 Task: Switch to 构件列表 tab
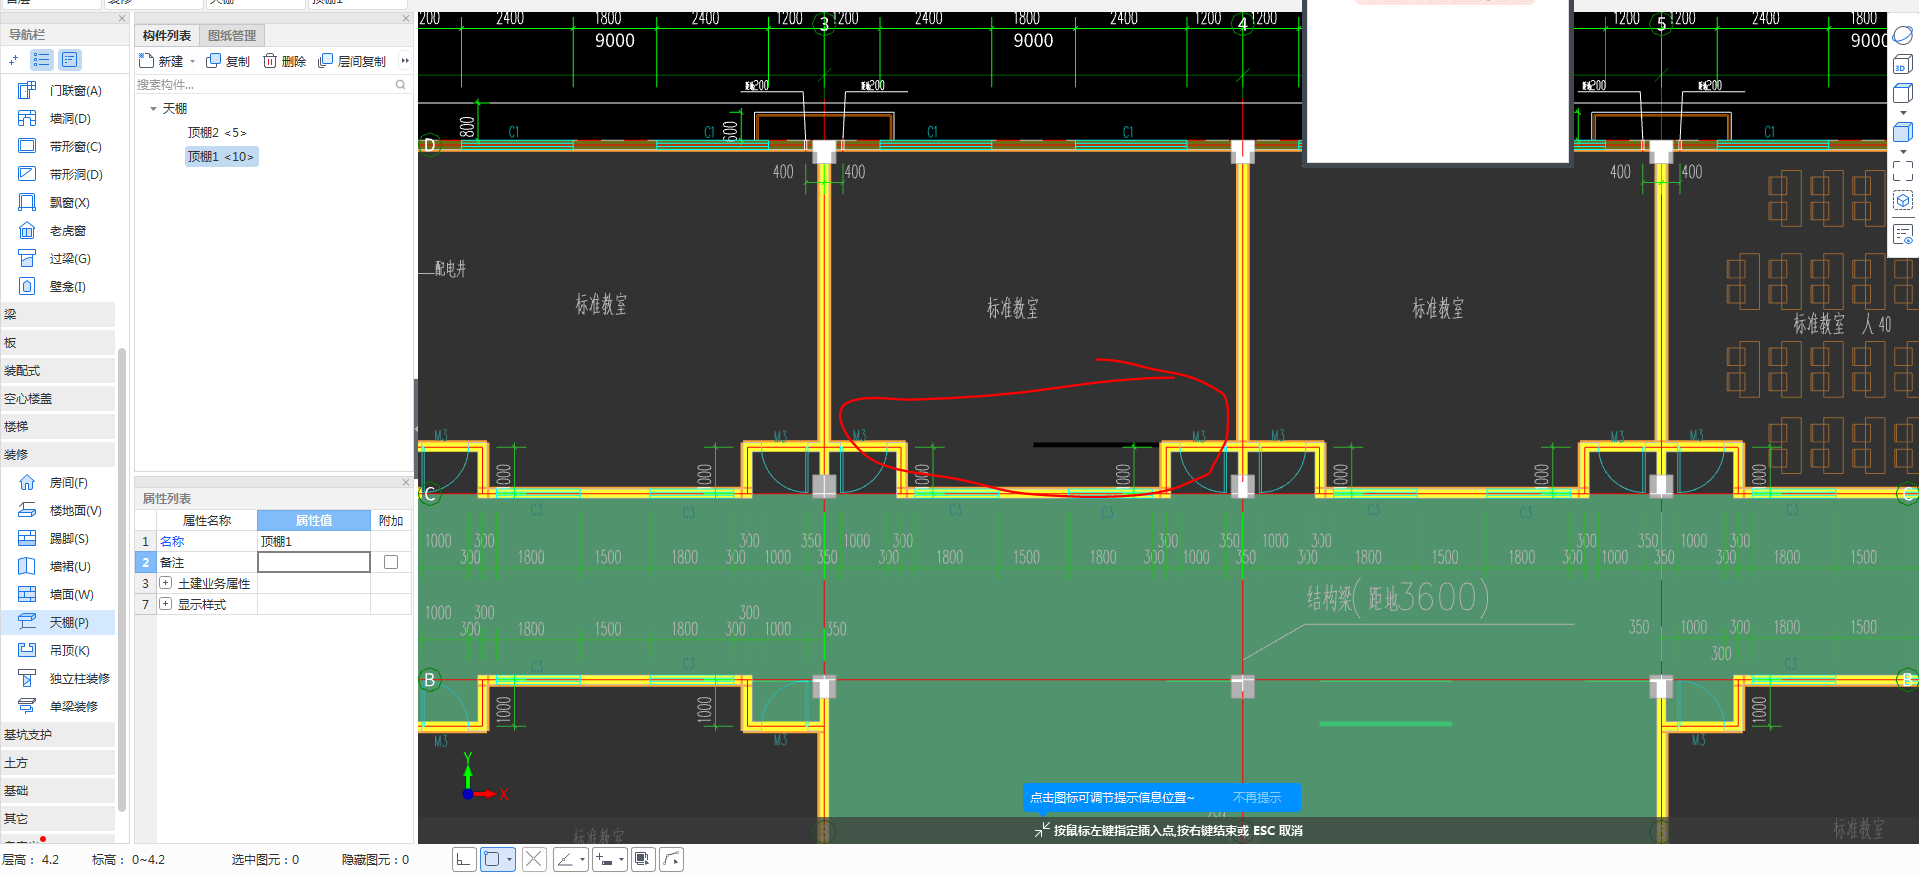coord(166,35)
